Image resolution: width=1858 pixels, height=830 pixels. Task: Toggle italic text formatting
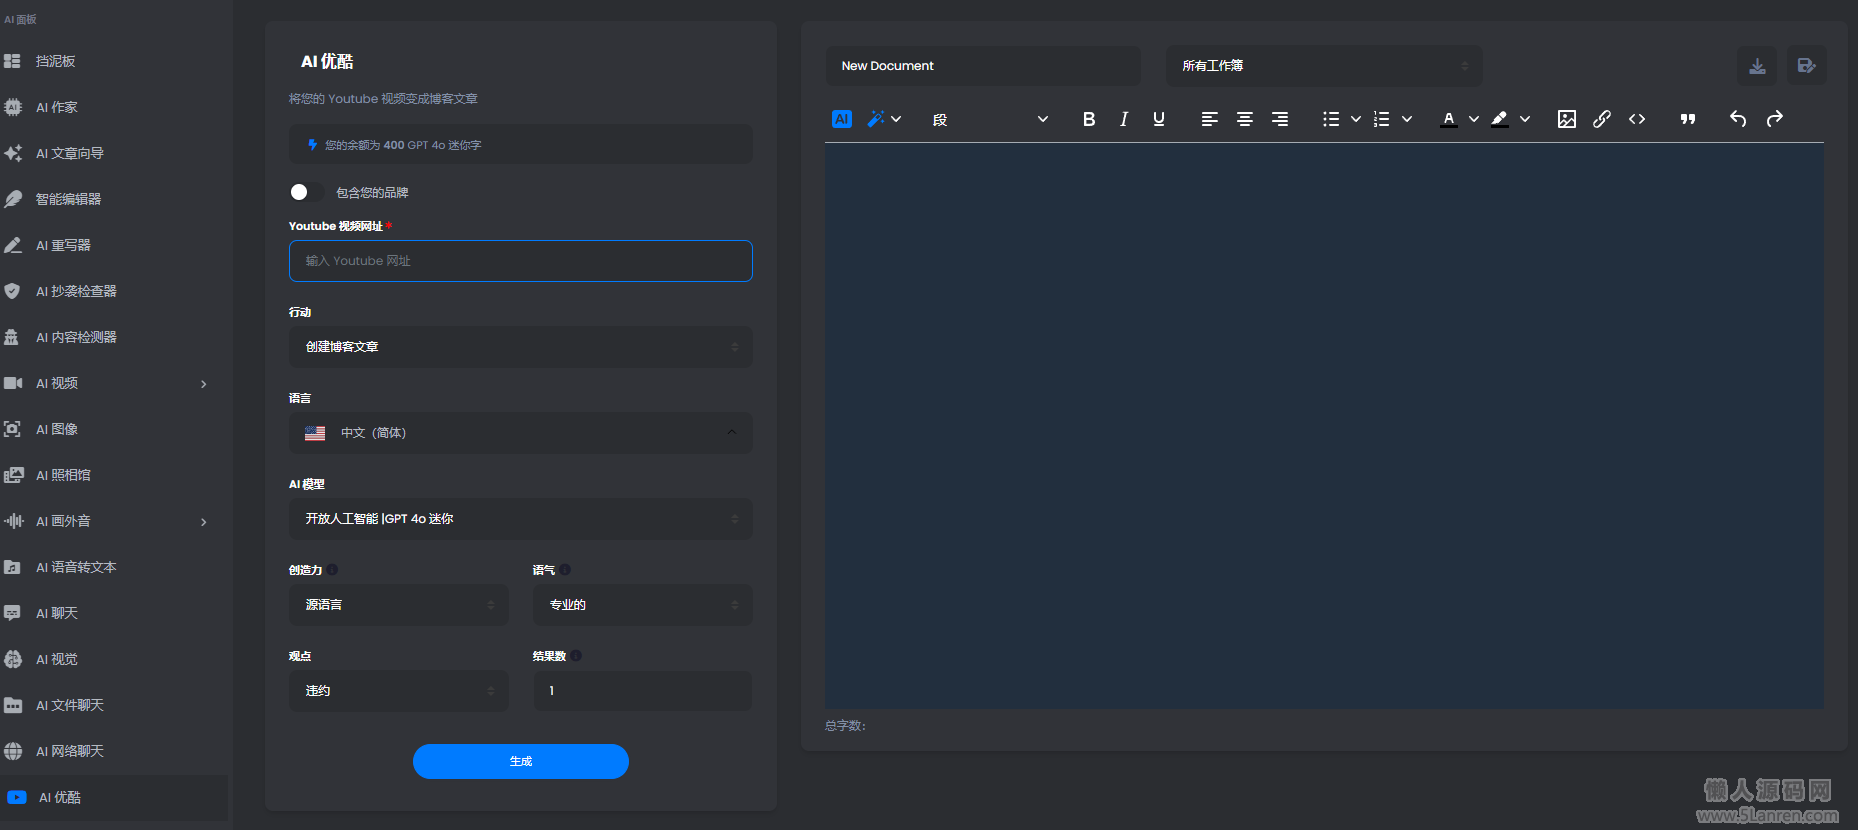(1124, 119)
